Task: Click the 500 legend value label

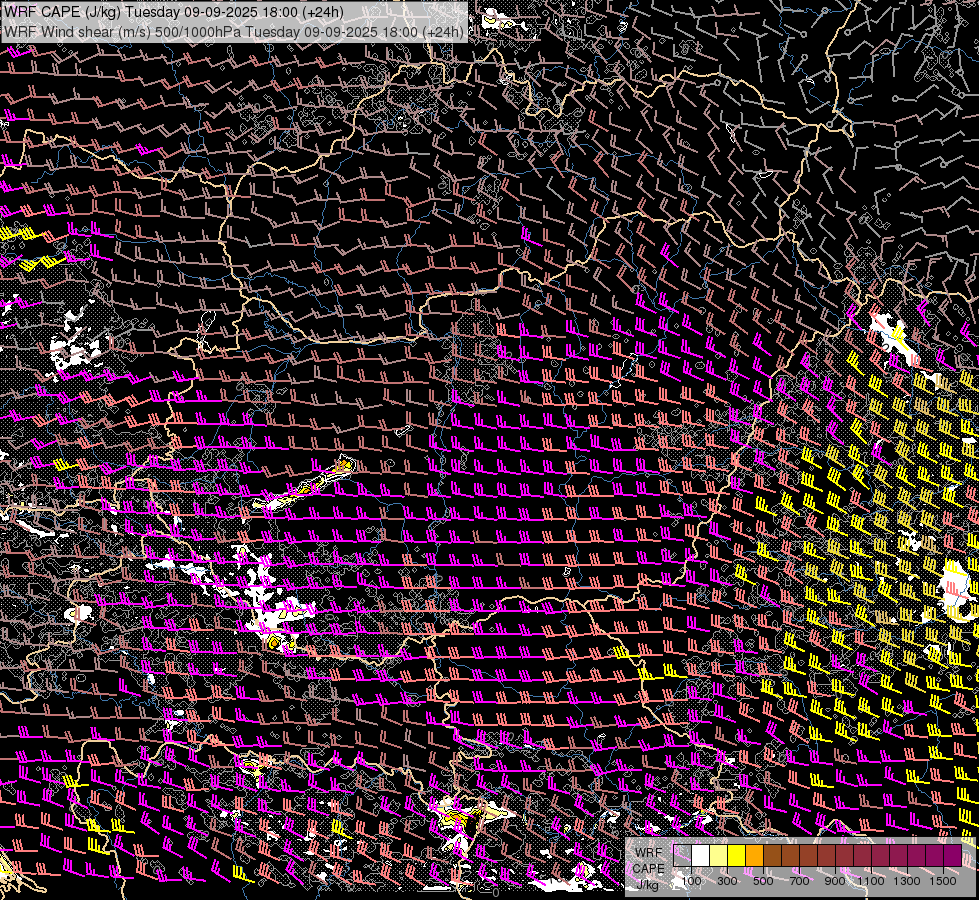Action: pos(763,881)
